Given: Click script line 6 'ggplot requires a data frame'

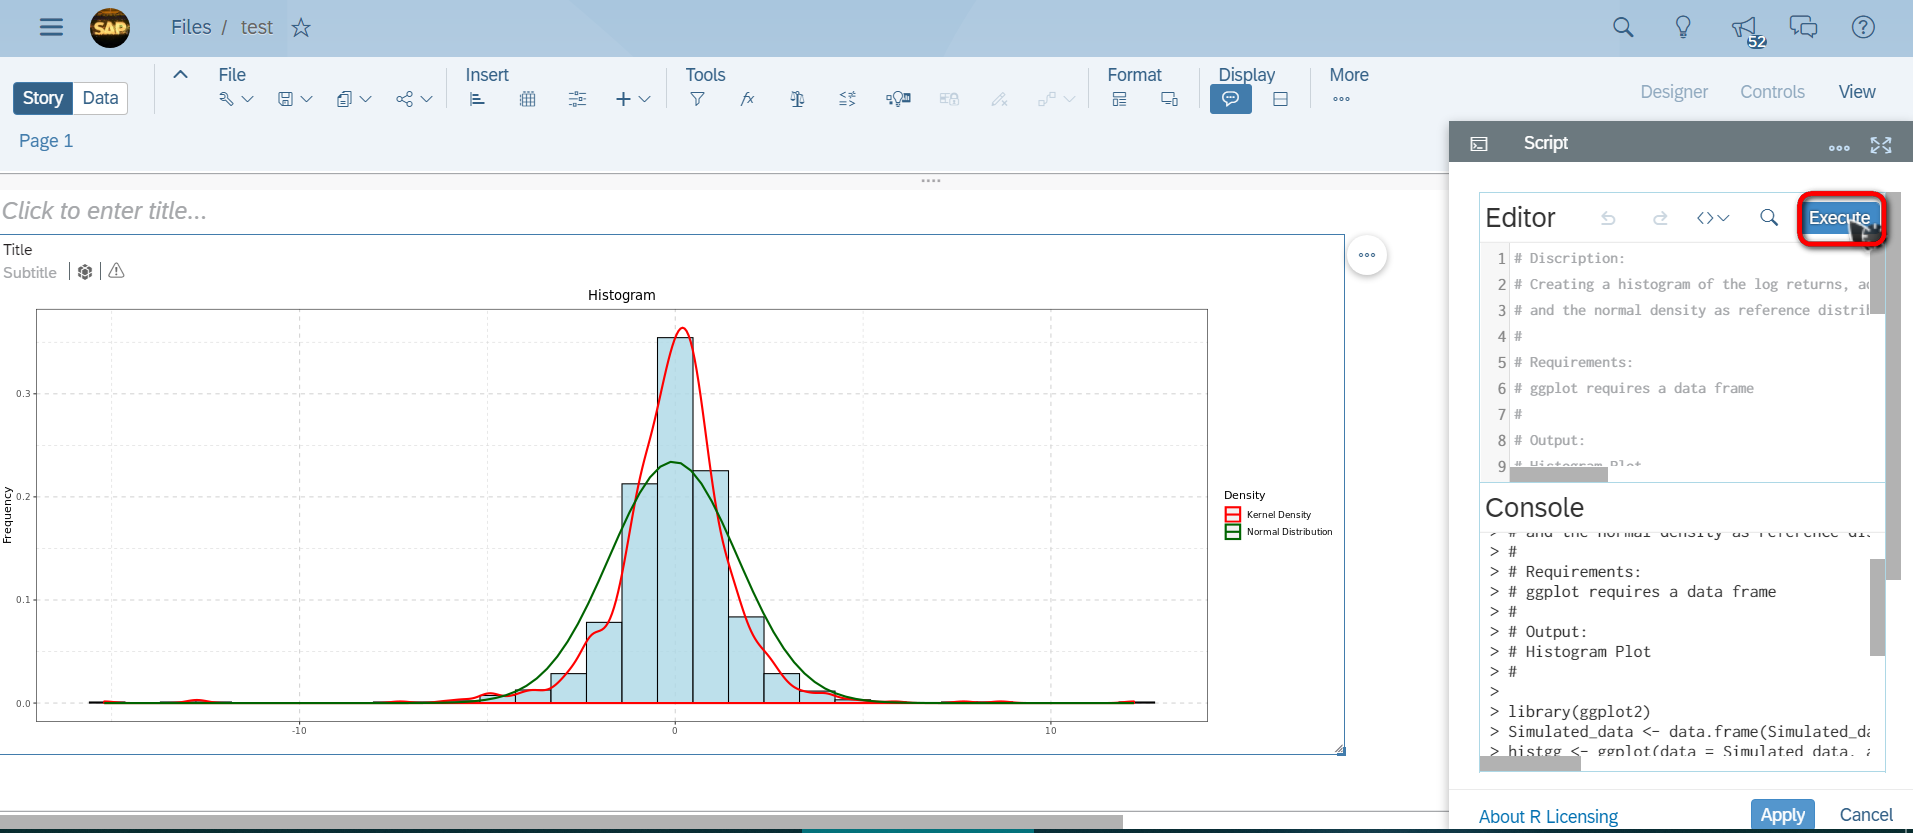Looking at the screenshot, I should [x=1634, y=388].
